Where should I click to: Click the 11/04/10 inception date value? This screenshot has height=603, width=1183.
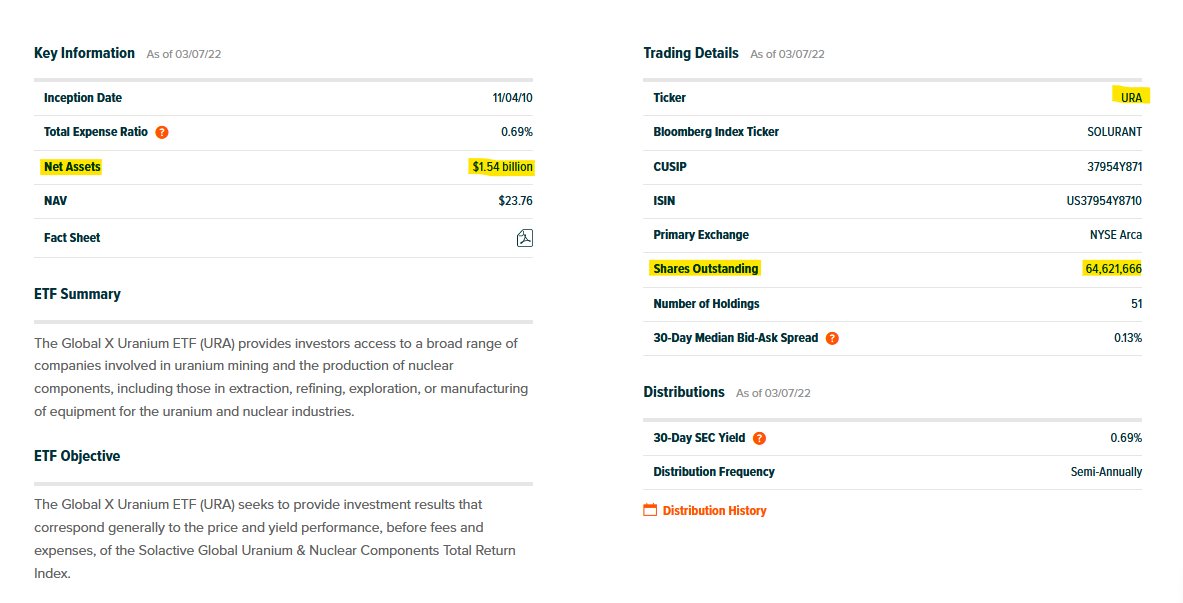(512, 97)
